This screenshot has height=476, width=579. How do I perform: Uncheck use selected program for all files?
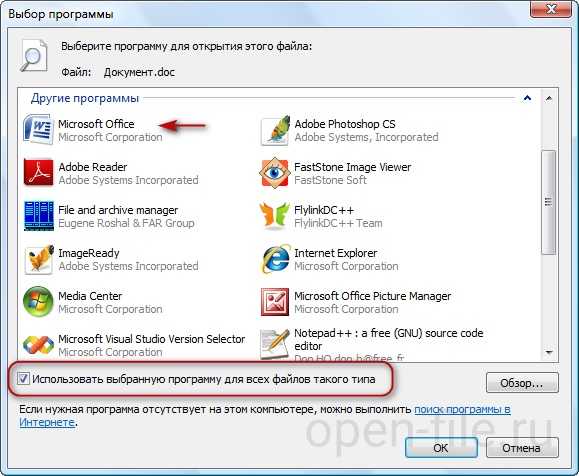[x=23, y=379]
